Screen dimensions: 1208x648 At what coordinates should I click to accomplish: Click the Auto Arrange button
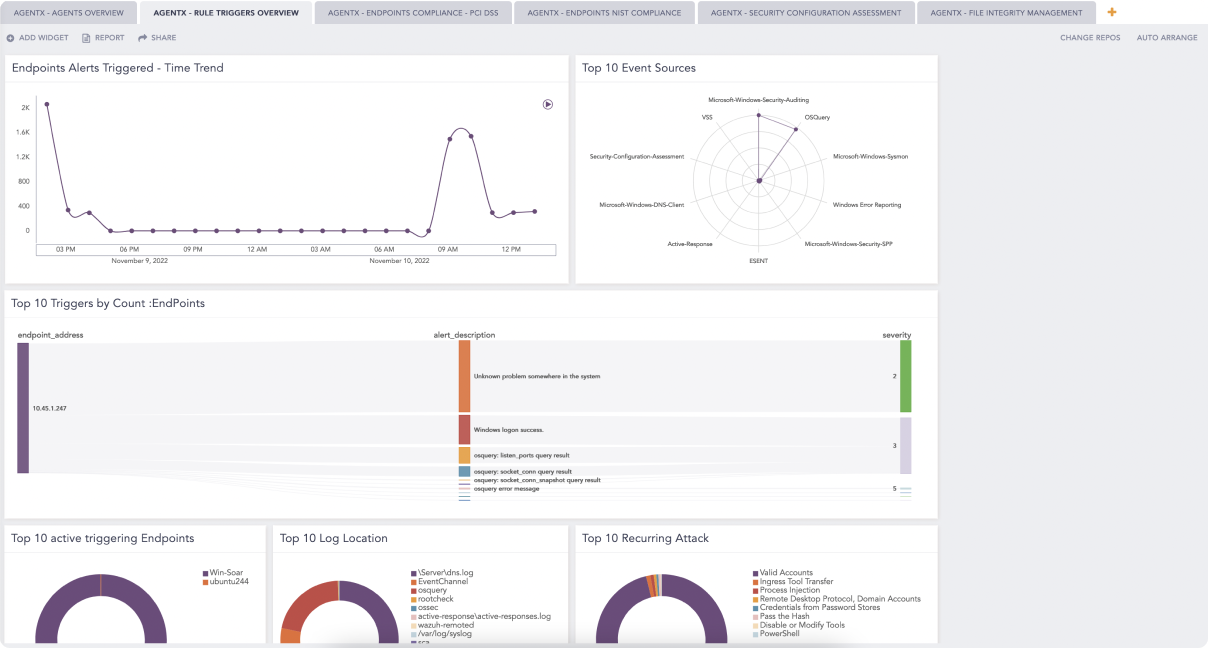coord(1167,38)
